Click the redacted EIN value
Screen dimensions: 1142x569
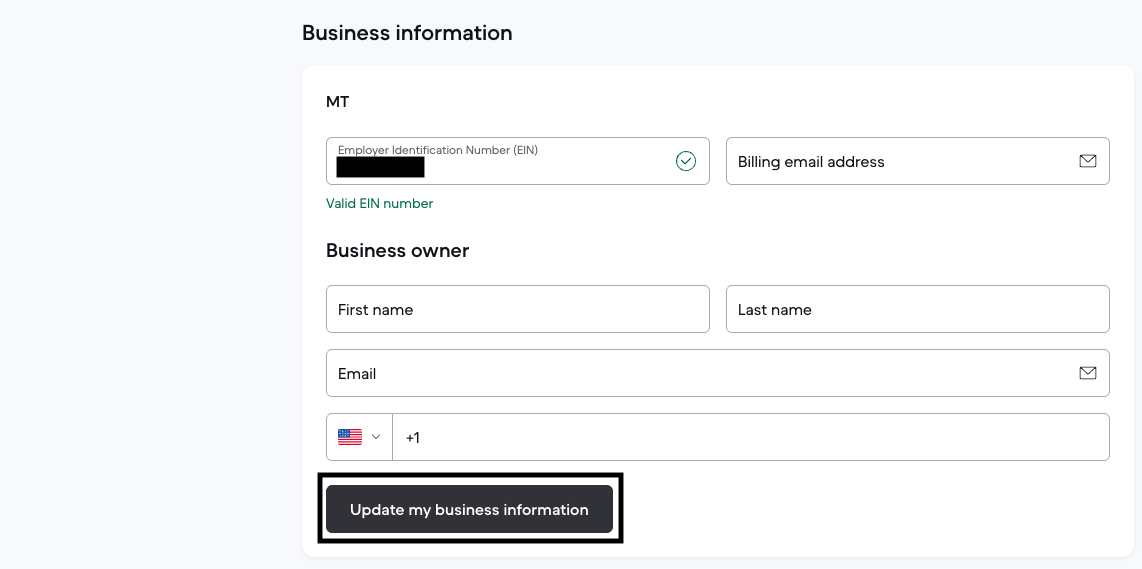pyautogui.click(x=380, y=167)
